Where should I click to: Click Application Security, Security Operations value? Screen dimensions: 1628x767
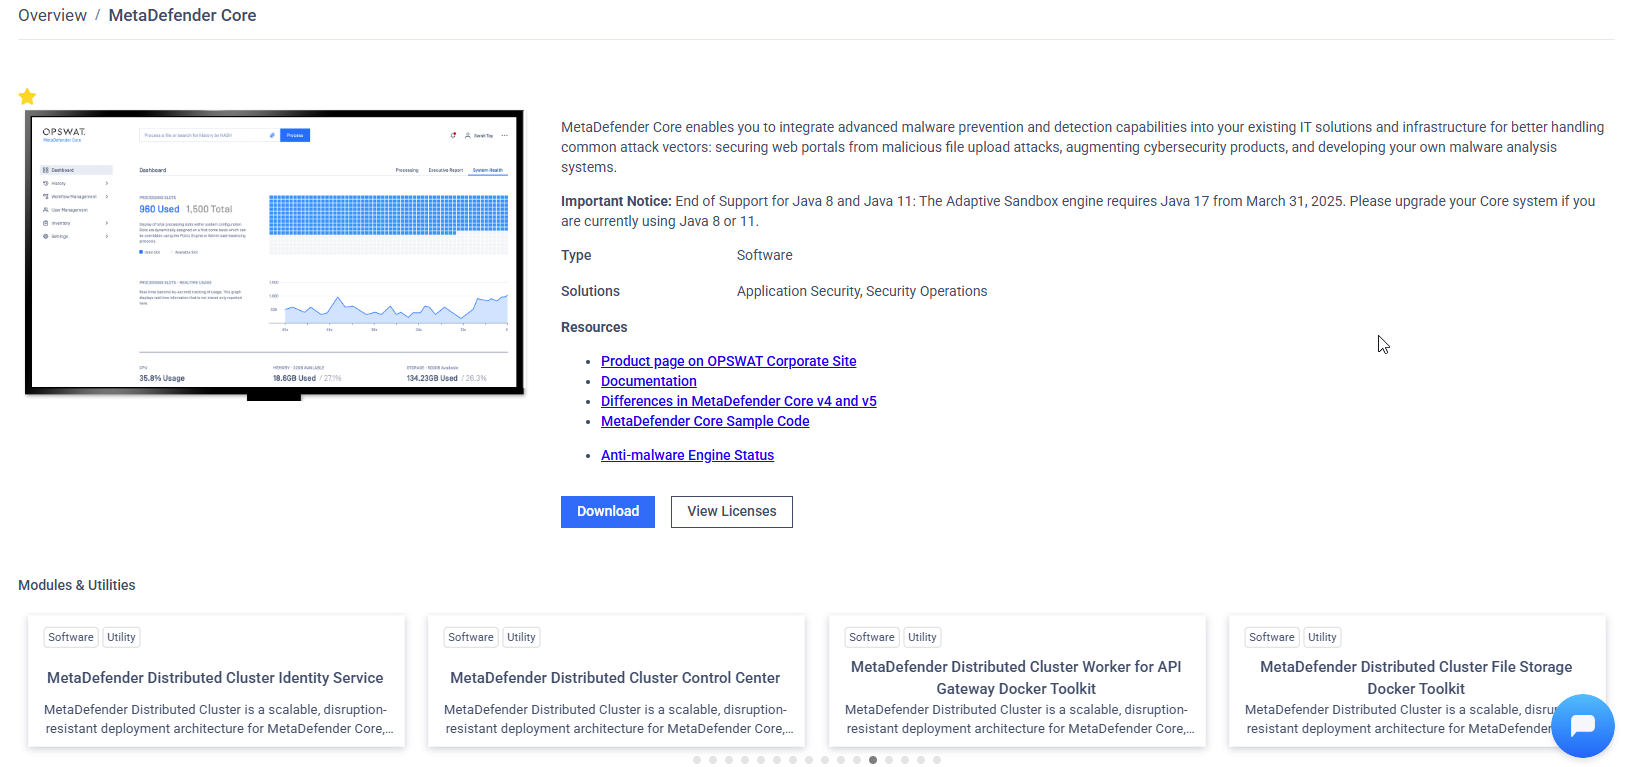point(862,291)
